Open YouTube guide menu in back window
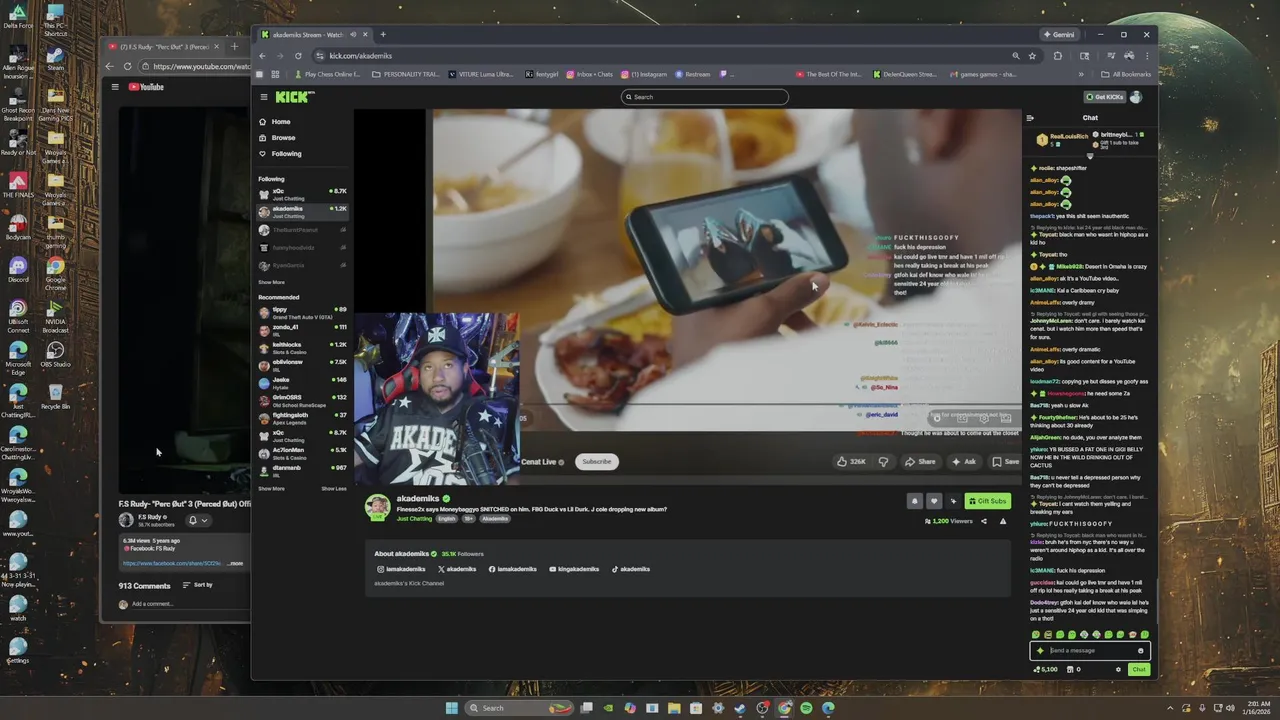1280x720 pixels. click(115, 87)
